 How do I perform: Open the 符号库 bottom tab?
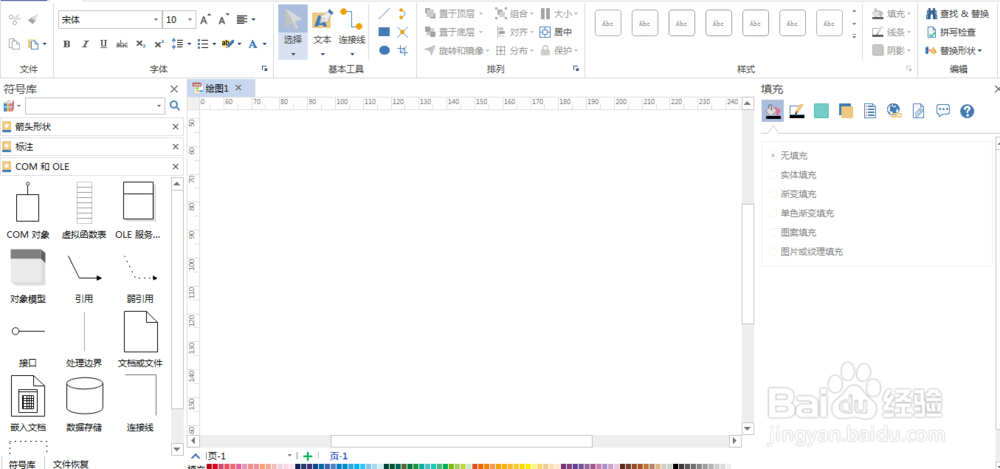coord(22,464)
